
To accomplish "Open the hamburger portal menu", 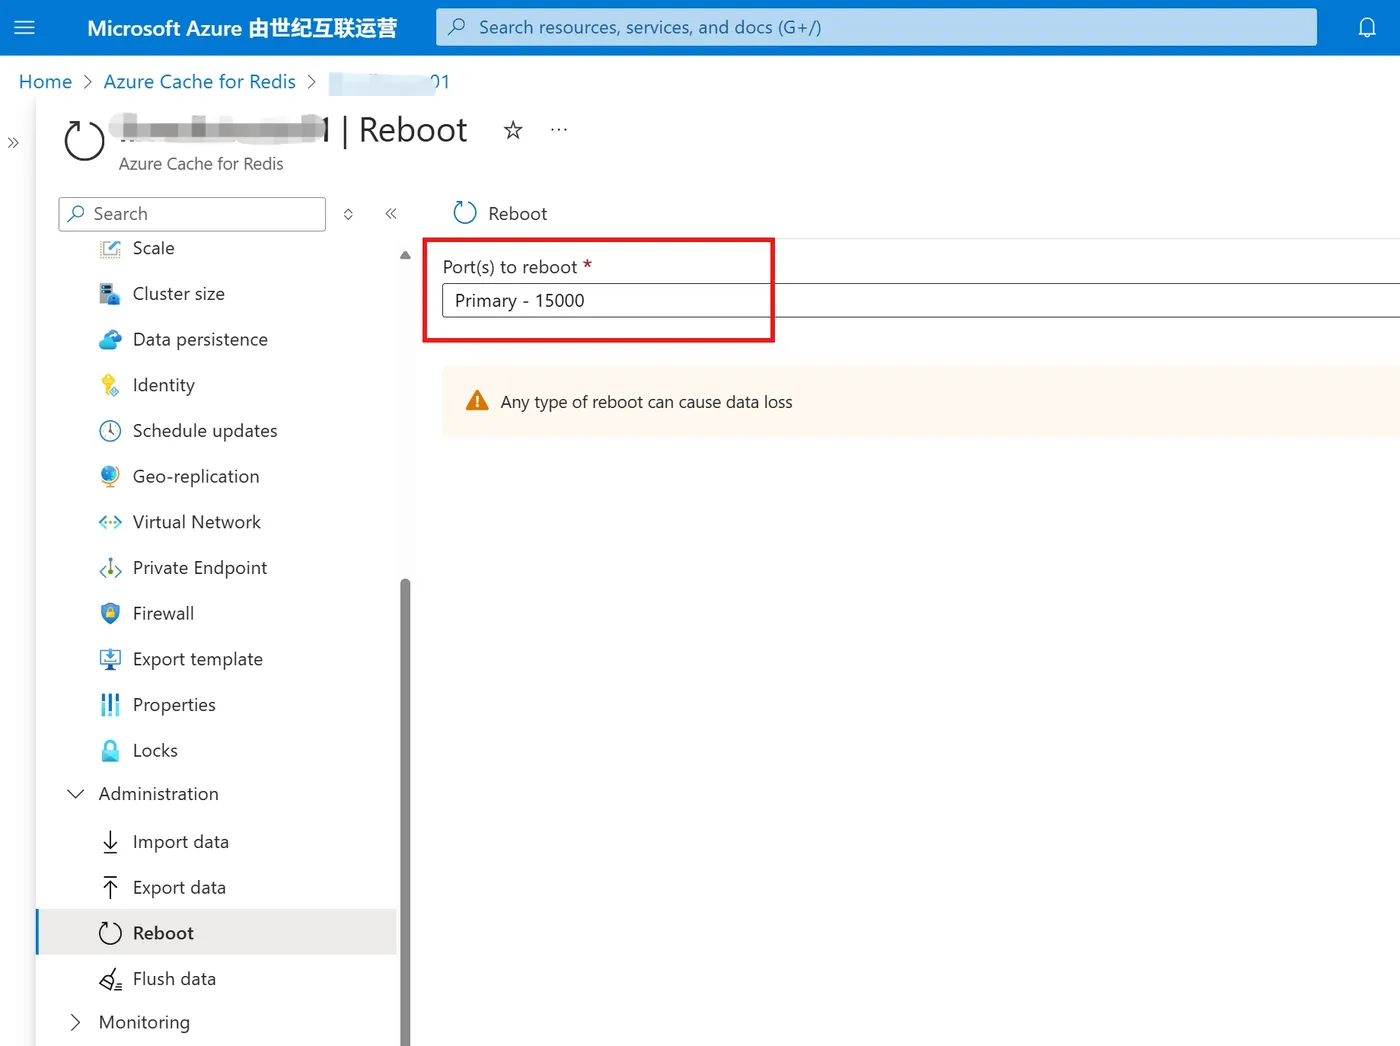I will [x=24, y=27].
